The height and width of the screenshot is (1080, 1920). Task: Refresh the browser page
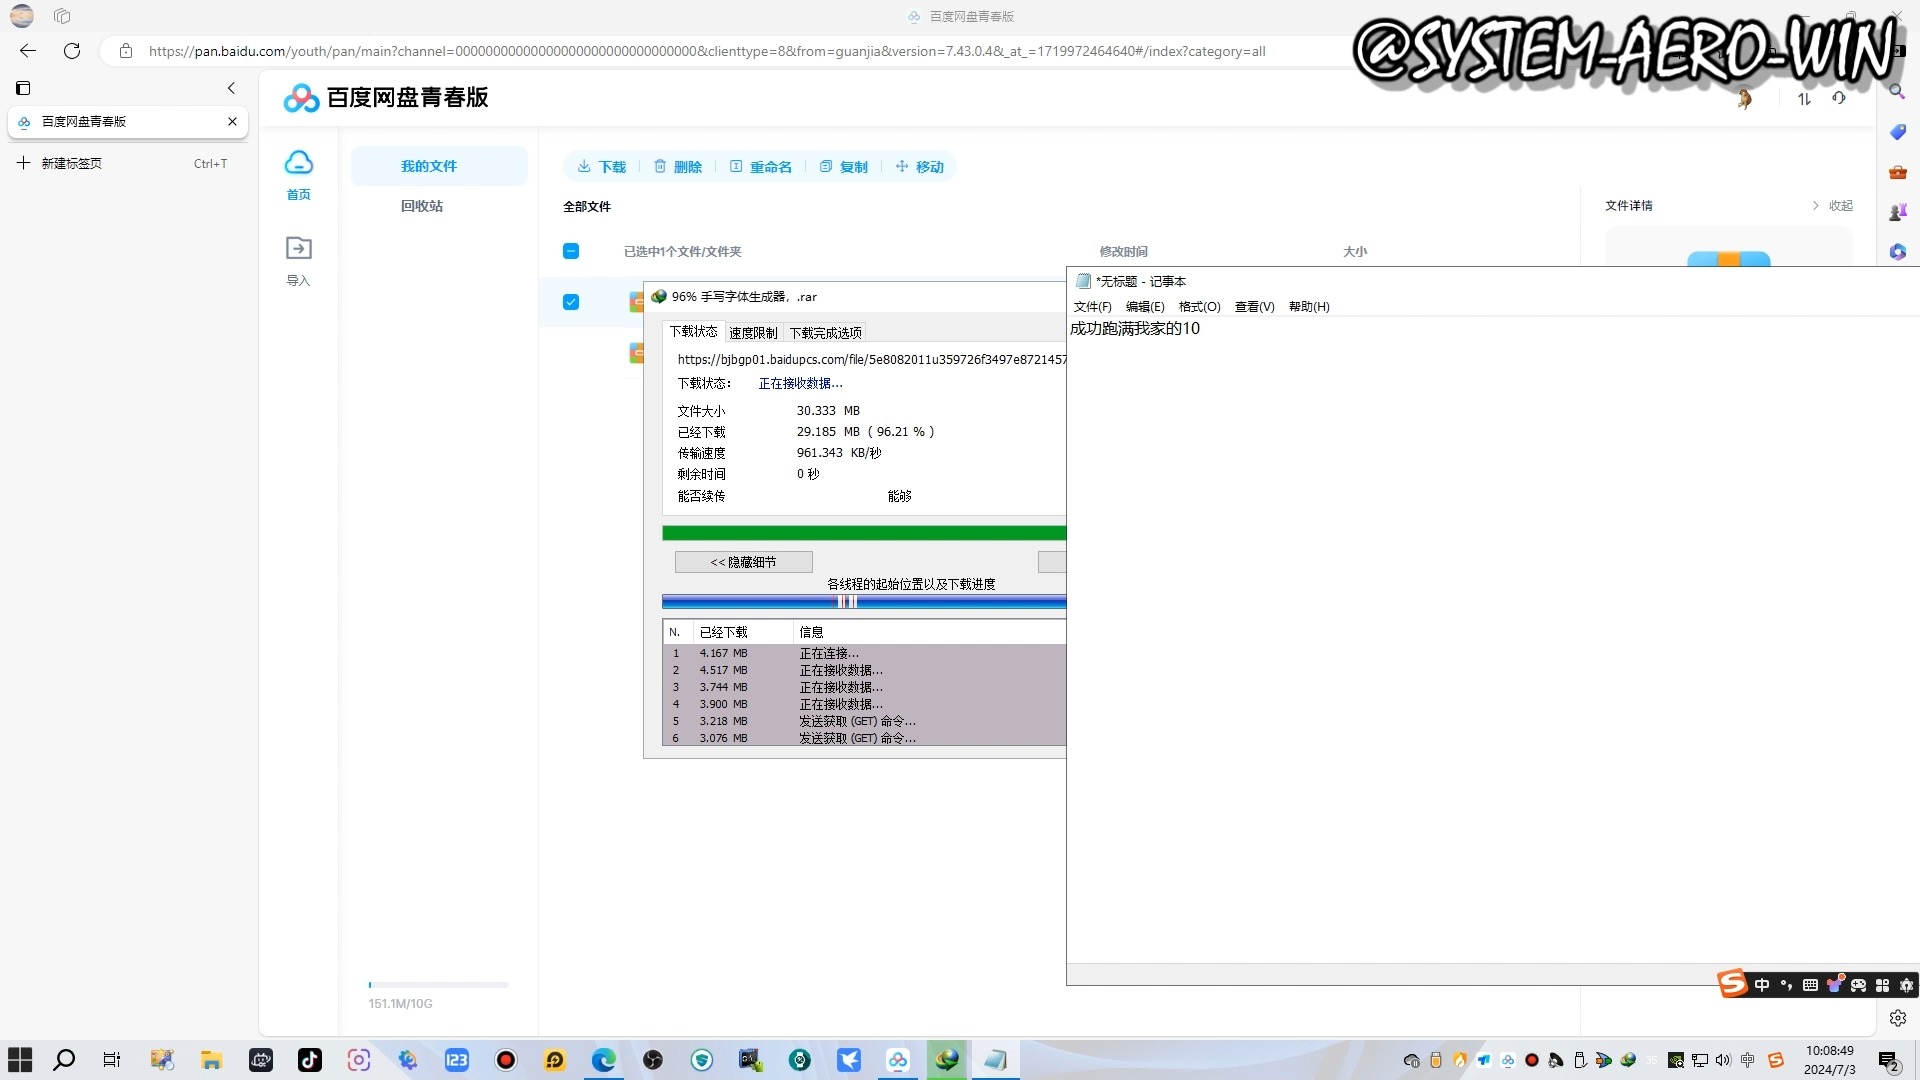point(72,51)
